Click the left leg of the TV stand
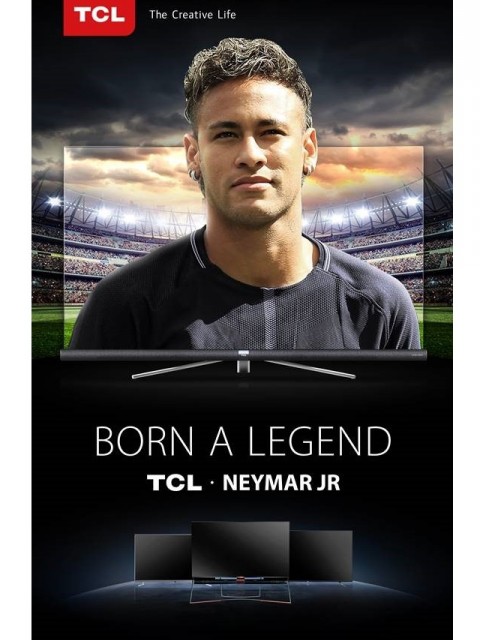 176,369
